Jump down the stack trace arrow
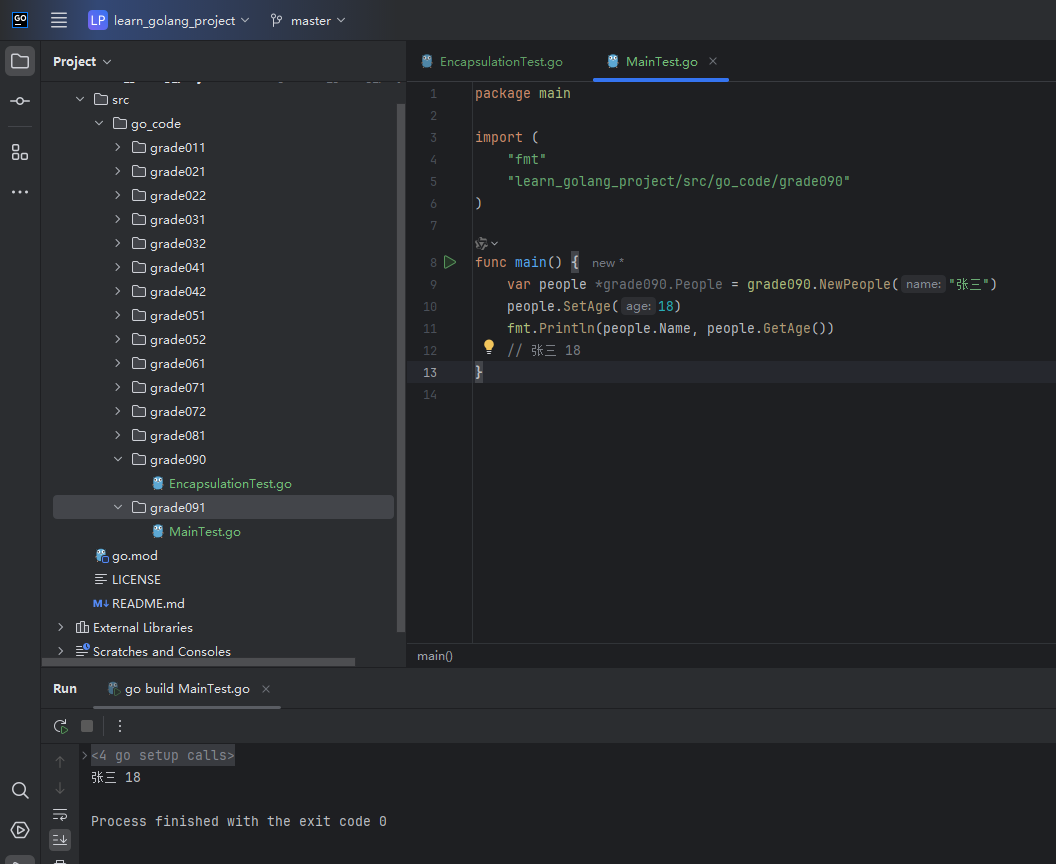1056x864 pixels. (60, 788)
